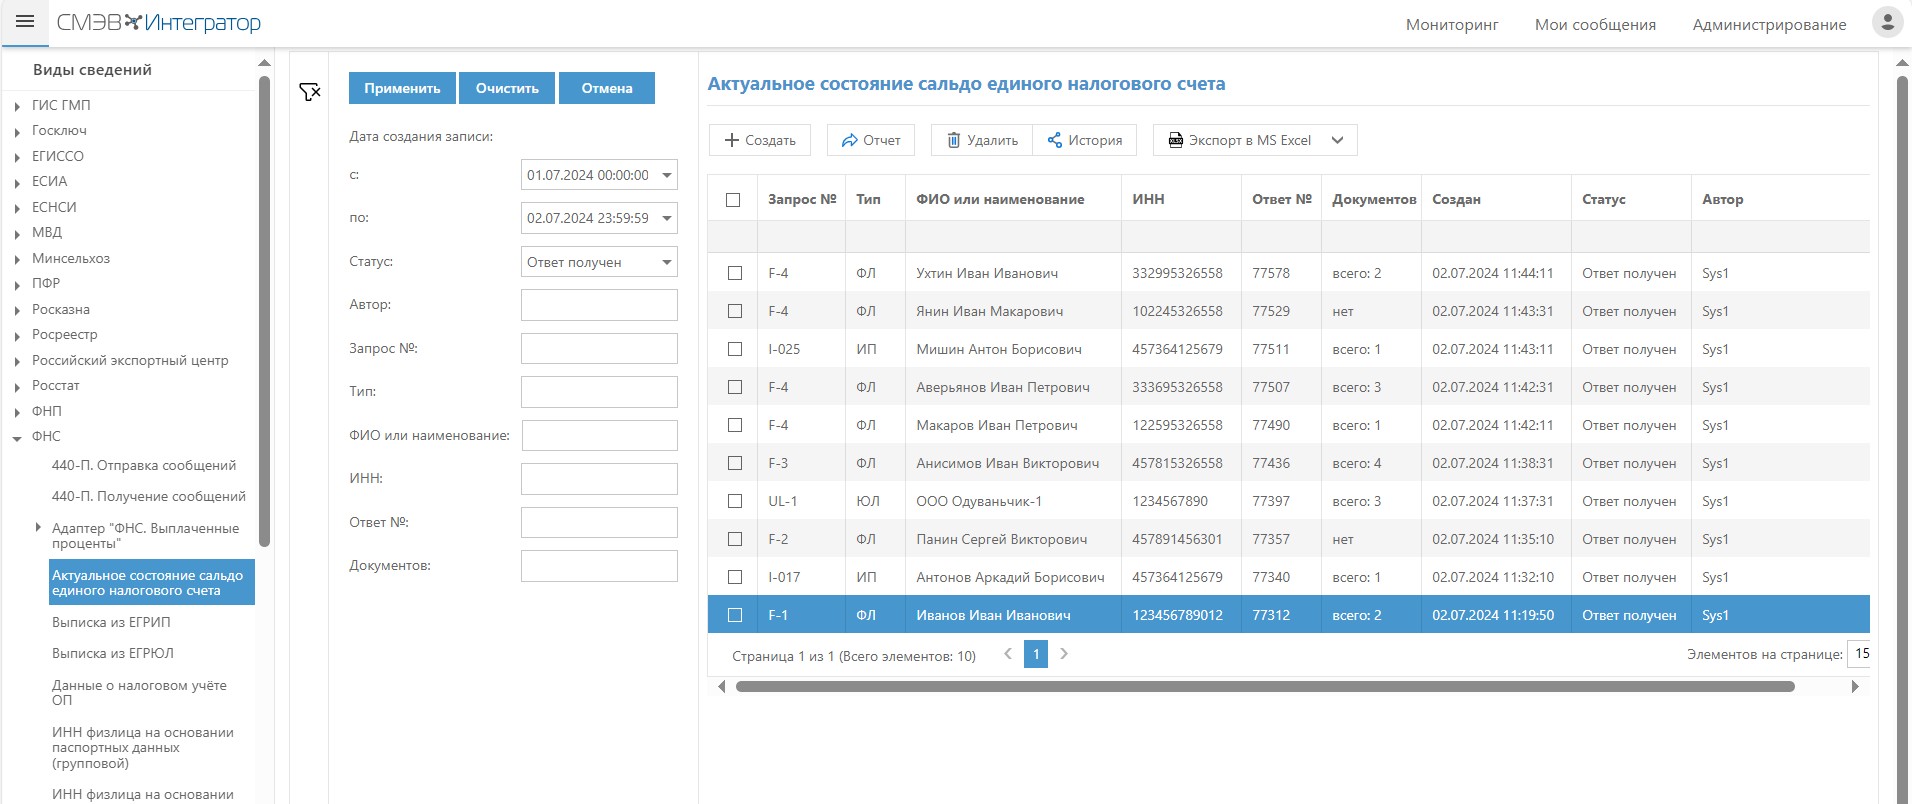Viewport: 1912px width, 804px height.
Task: Open the Export to Excel dropdown arrow
Action: (1338, 140)
